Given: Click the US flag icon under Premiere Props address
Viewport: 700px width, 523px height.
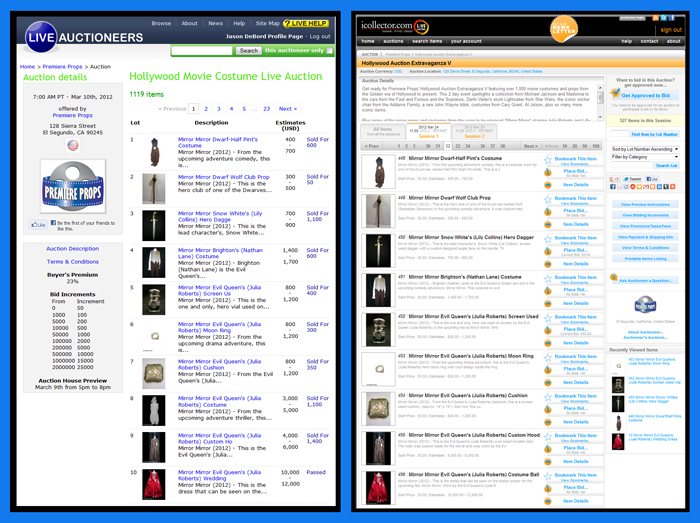Looking at the screenshot, I should [x=72, y=145].
